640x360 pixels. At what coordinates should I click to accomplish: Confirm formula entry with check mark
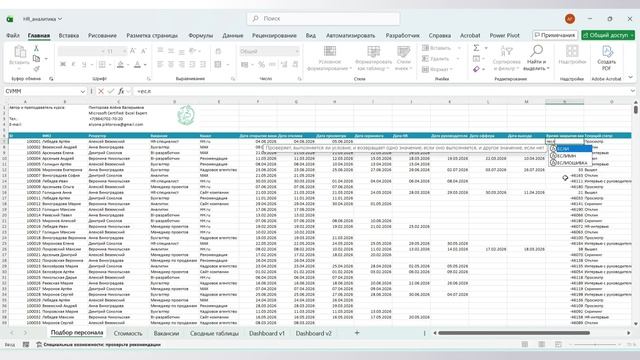tap(111, 91)
